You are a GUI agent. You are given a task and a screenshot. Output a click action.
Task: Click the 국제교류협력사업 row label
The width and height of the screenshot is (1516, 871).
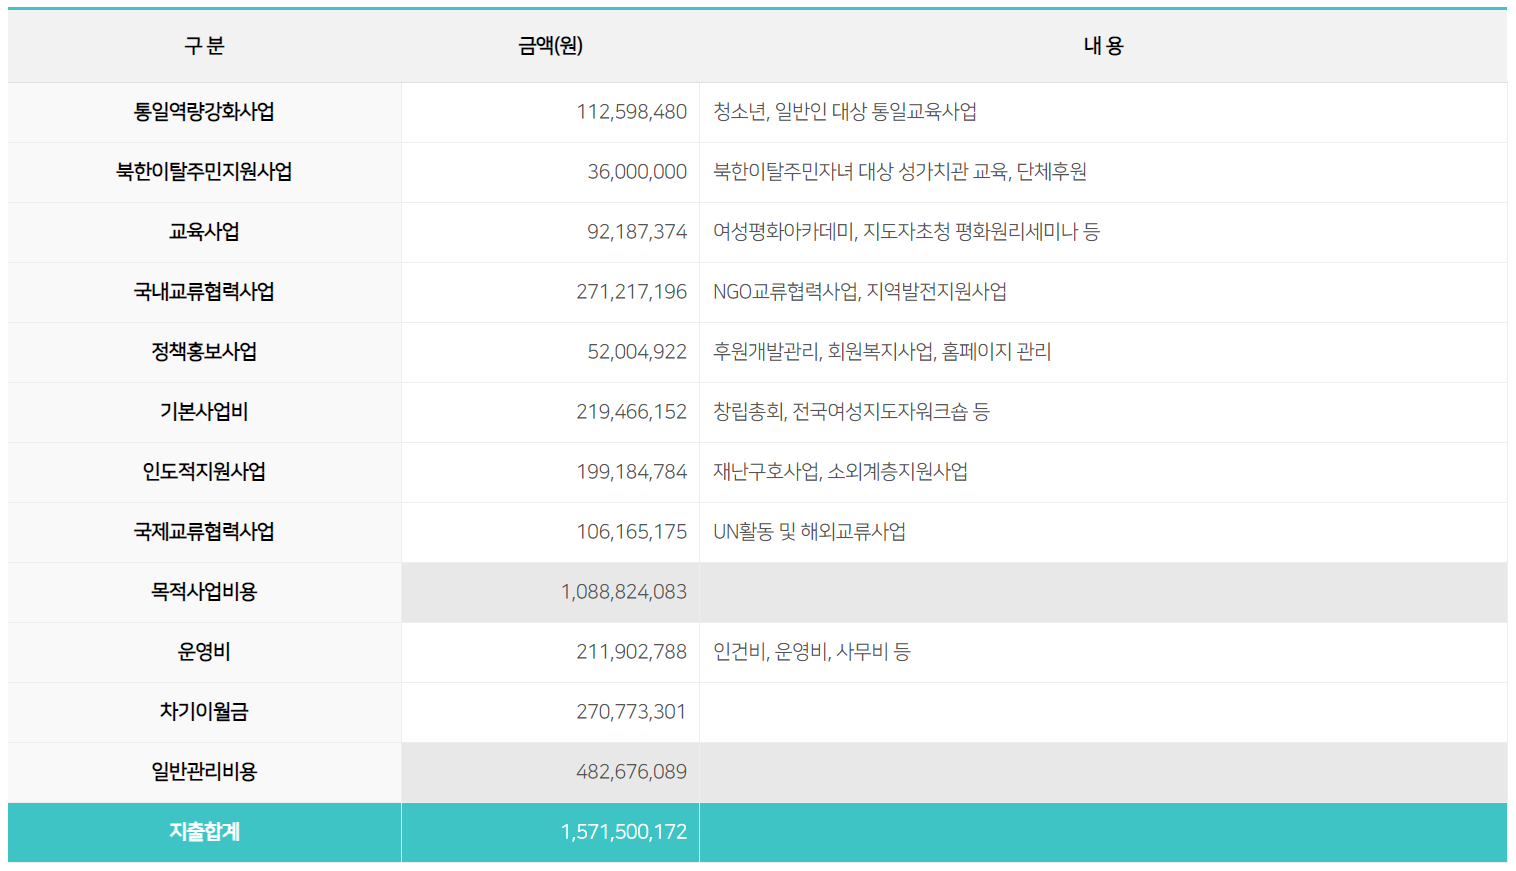(x=204, y=532)
